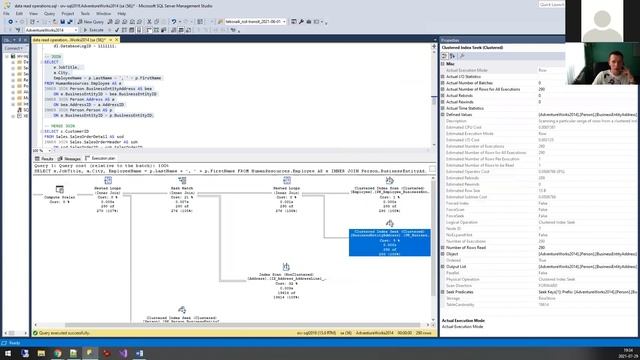Open Chrome from the taskbar

coord(58,353)
